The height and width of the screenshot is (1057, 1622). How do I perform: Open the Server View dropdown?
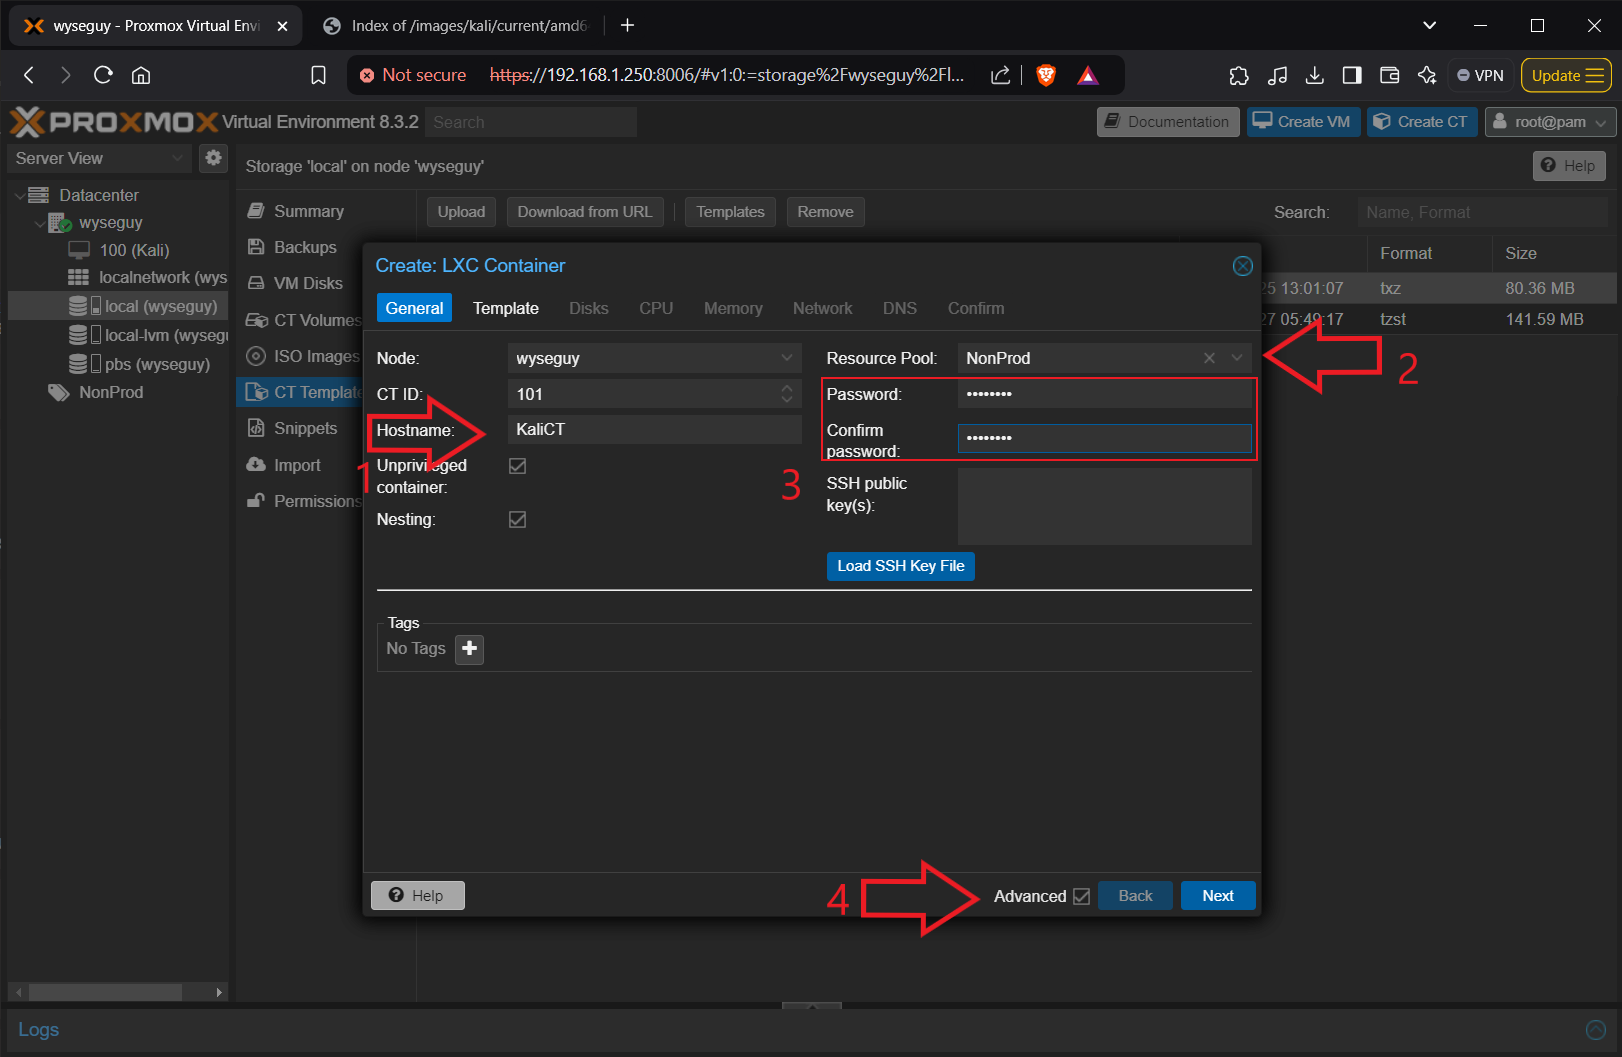(99, 158)
